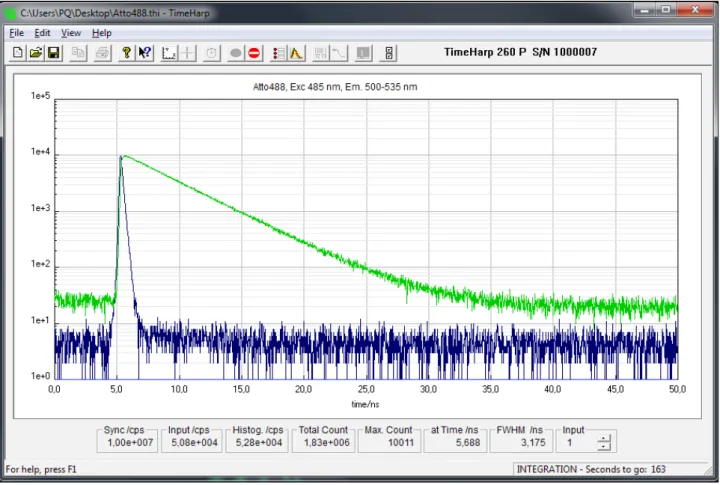Click the 25,0 x-axis tick label
This screenshot has width=720, height=485.
click(x=366, y=389)
